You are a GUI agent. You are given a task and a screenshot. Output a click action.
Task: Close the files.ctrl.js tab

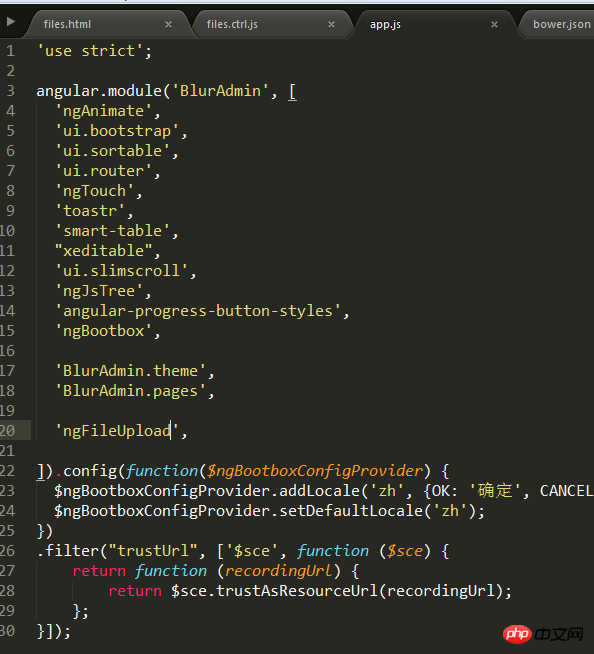332,25
